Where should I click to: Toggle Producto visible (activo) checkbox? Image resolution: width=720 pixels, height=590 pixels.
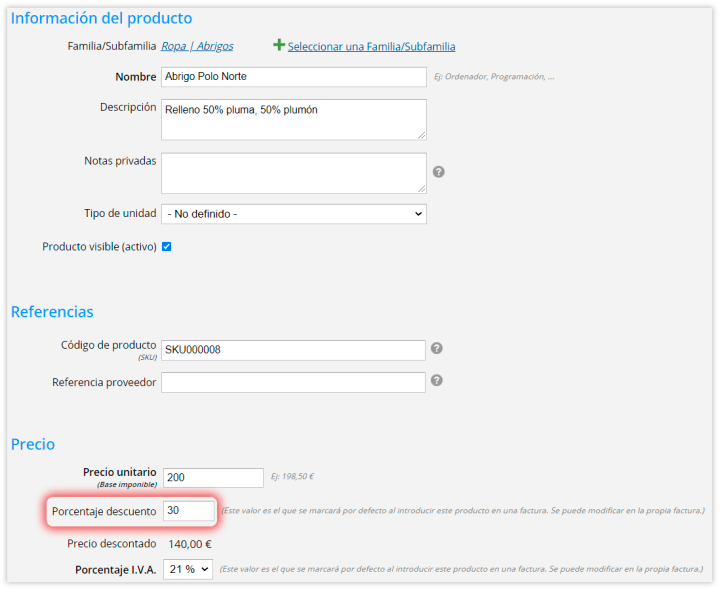click(167, 247)
